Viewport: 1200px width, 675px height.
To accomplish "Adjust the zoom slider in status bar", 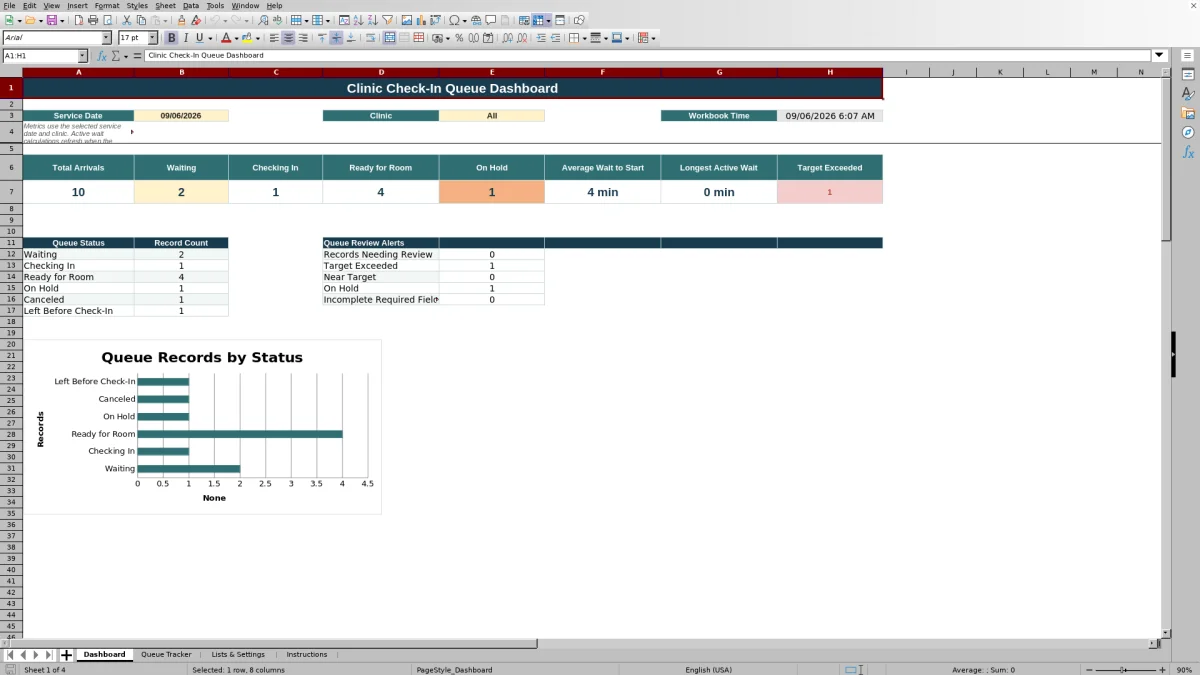I will pos(1124,670).
